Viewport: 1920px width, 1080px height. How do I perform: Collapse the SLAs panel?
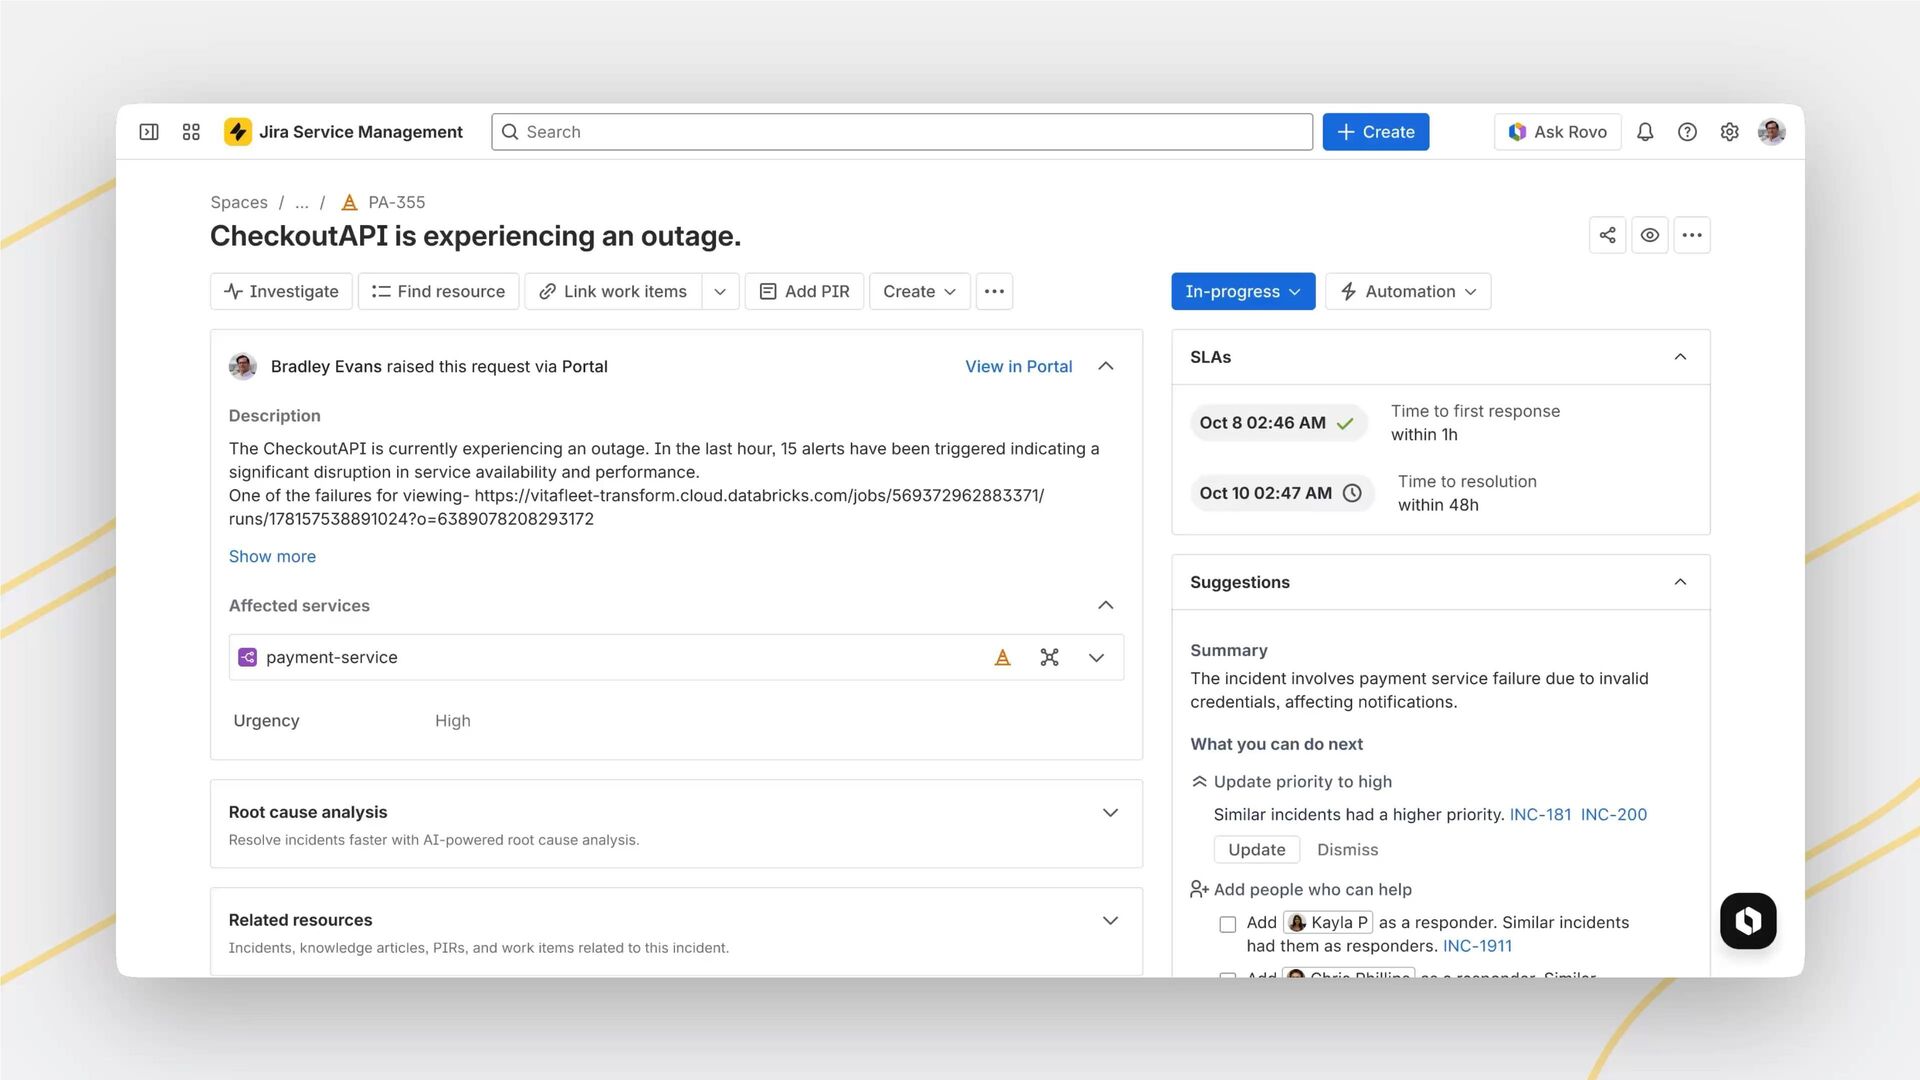pos(1680,357)
